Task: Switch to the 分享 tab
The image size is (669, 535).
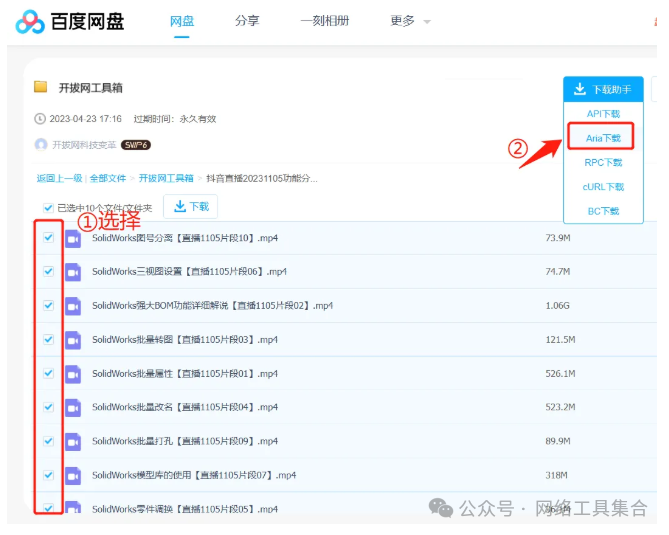Action: pyautogui.click(x=247, y=20)
